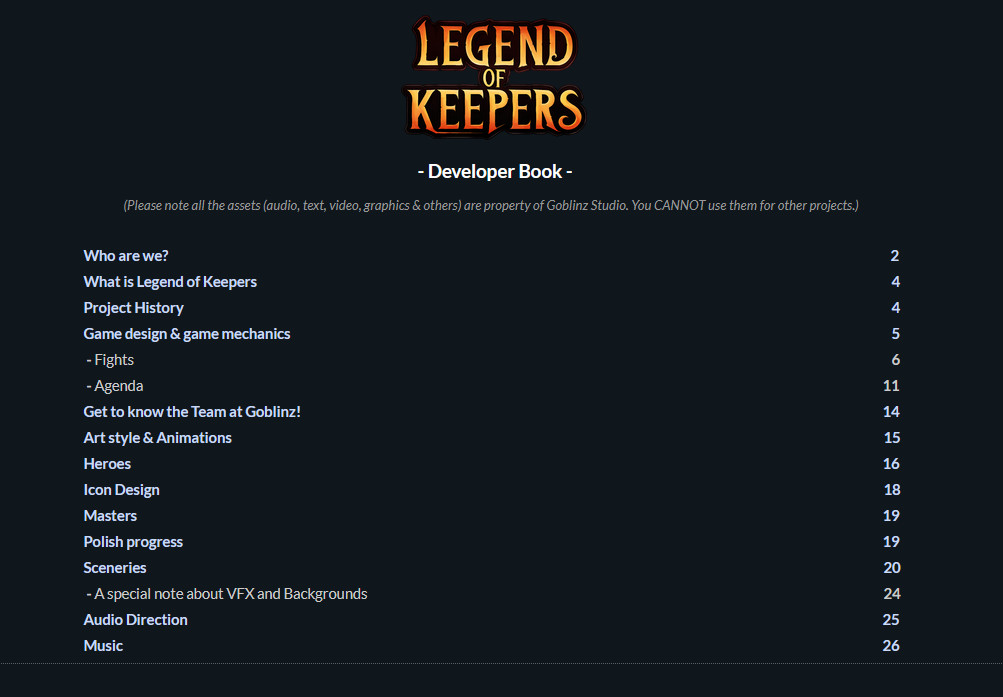Click the Legend of Keepers logo
The image size is (1003, 697).
(494, 76)
